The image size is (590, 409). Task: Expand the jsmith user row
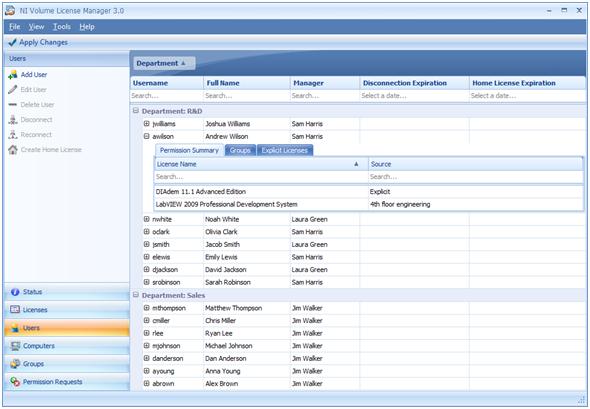coord(147,244)
